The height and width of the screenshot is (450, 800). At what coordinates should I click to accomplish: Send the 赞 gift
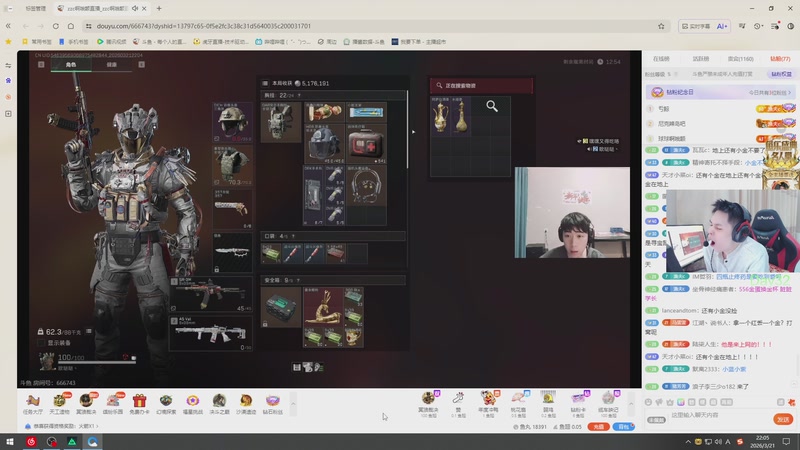[x=458, y=405]
